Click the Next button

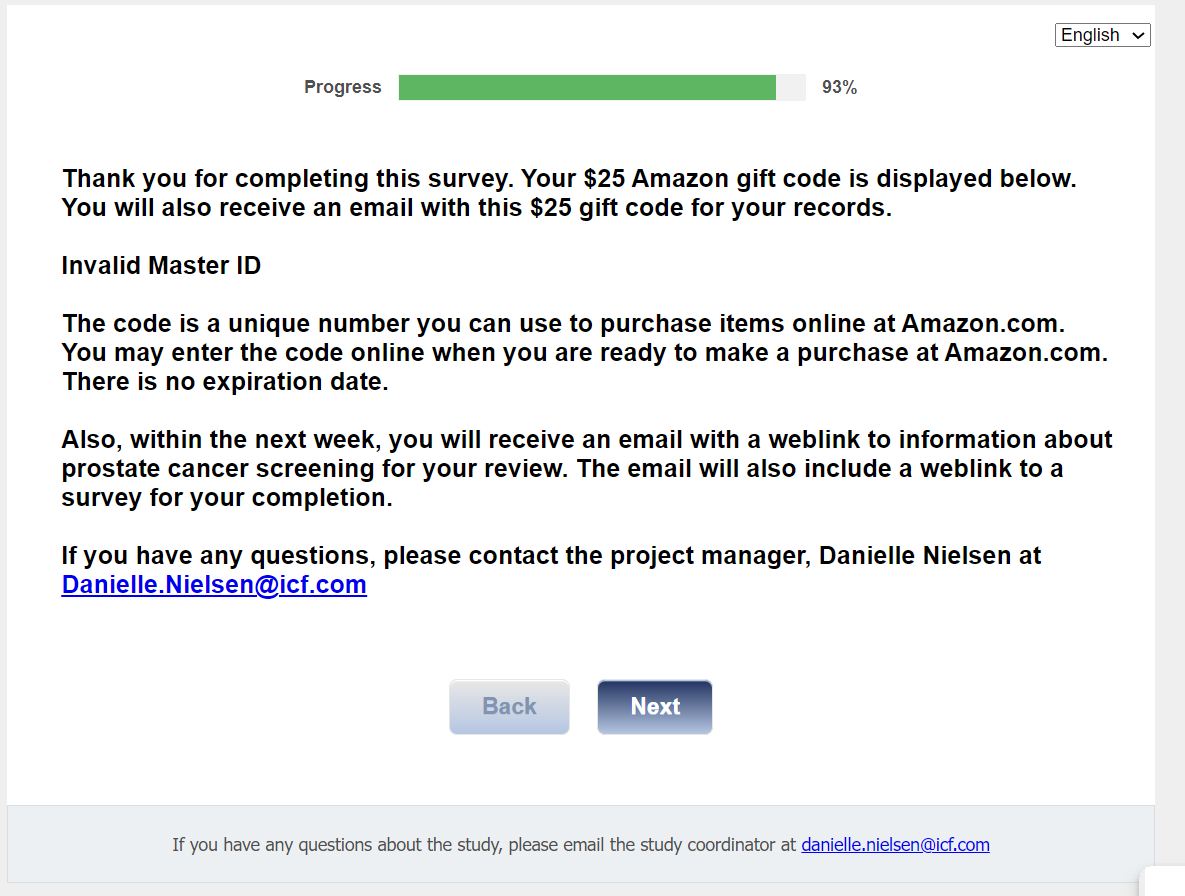(x=655, y=707)
